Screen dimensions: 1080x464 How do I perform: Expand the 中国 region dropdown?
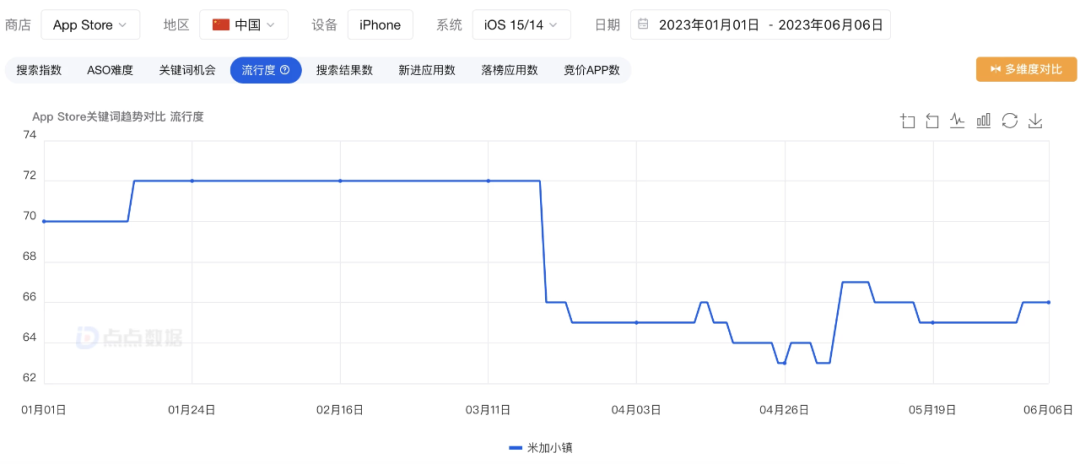coord(243,25)
